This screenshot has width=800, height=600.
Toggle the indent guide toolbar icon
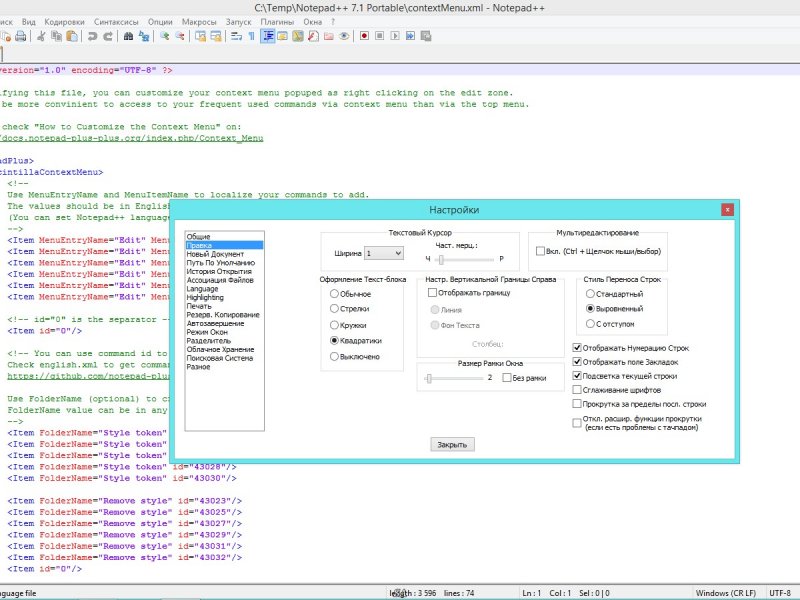267,36
